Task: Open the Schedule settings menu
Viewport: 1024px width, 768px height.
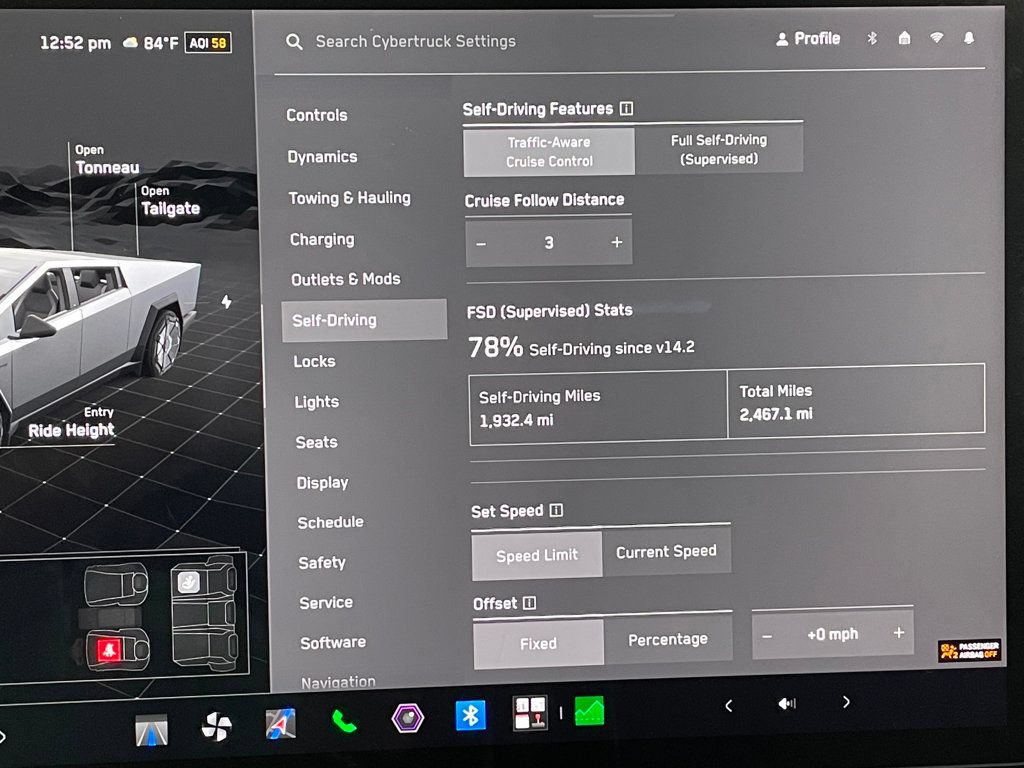Action: (x=330, y=522)
